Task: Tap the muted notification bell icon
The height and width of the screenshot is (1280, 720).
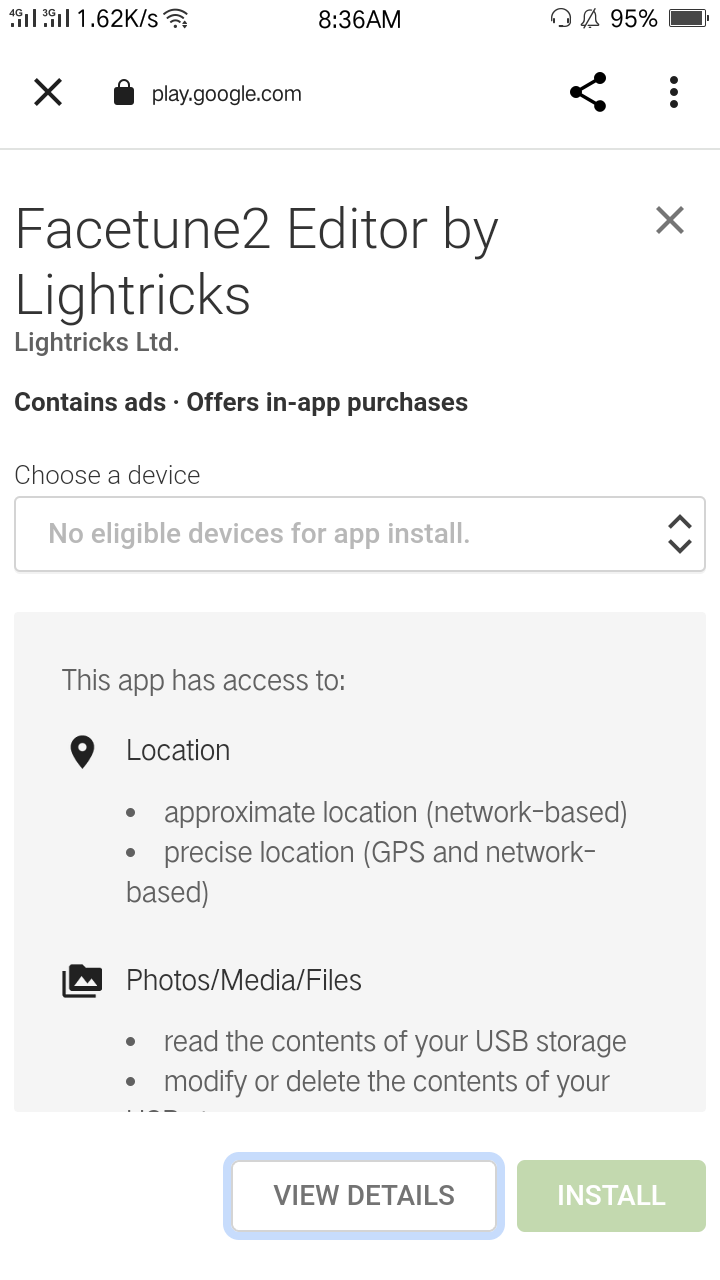Action: [591, 18]
